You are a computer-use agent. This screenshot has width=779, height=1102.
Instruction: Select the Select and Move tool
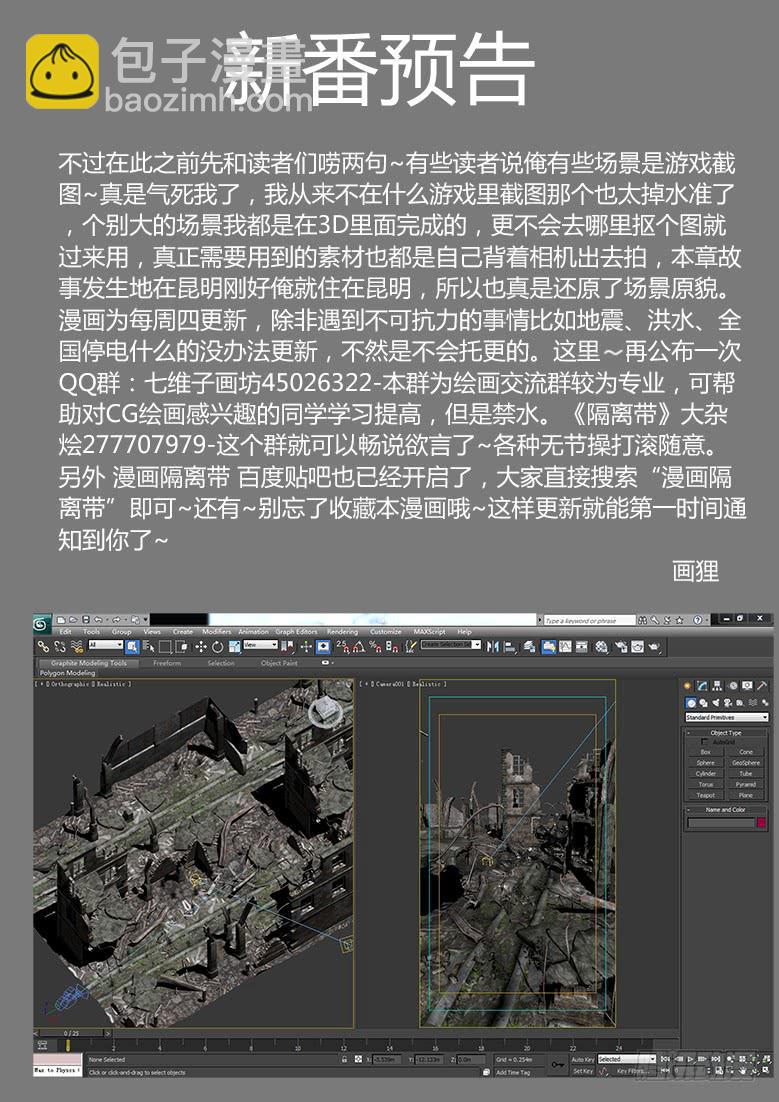click(201, 647)
